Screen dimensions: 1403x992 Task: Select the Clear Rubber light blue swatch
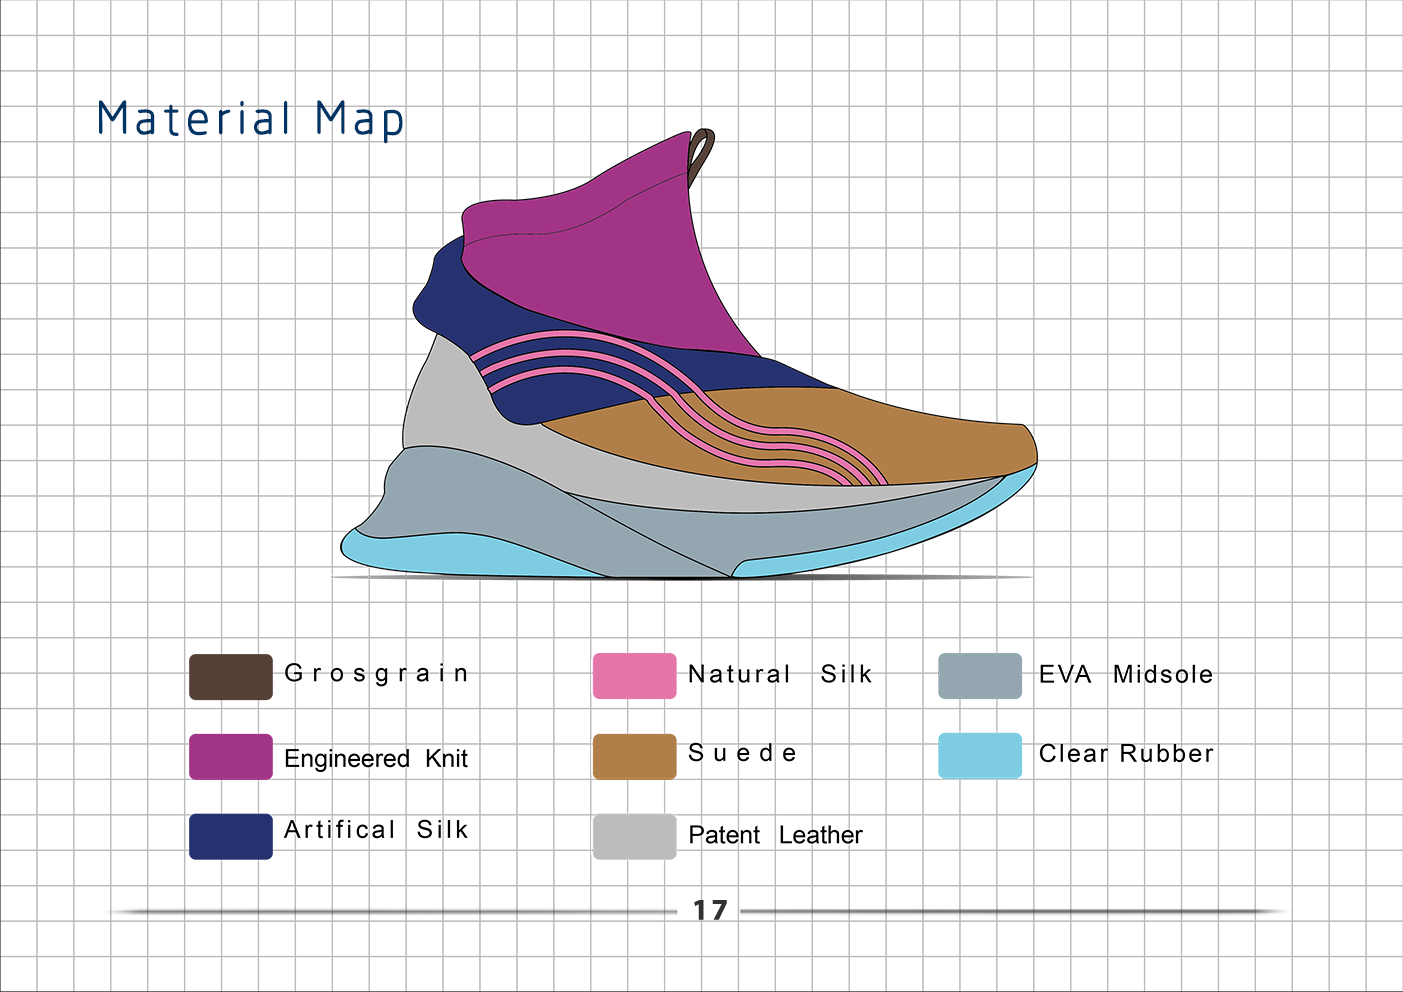(979, 756)
